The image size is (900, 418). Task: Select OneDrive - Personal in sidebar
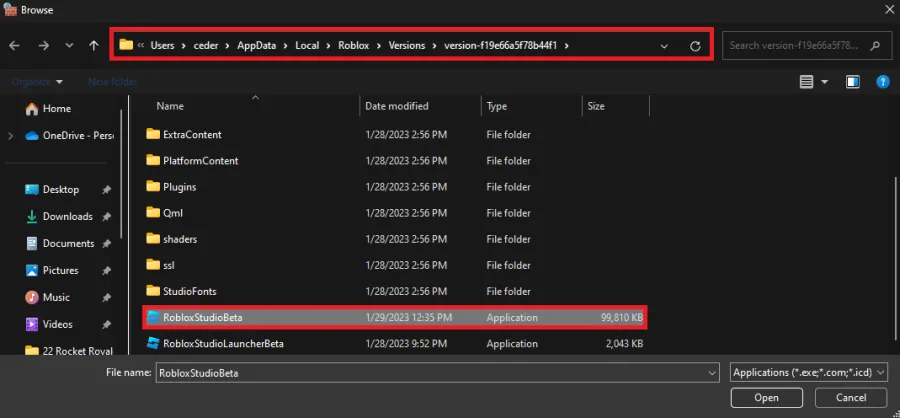click(x=69, y=136)
